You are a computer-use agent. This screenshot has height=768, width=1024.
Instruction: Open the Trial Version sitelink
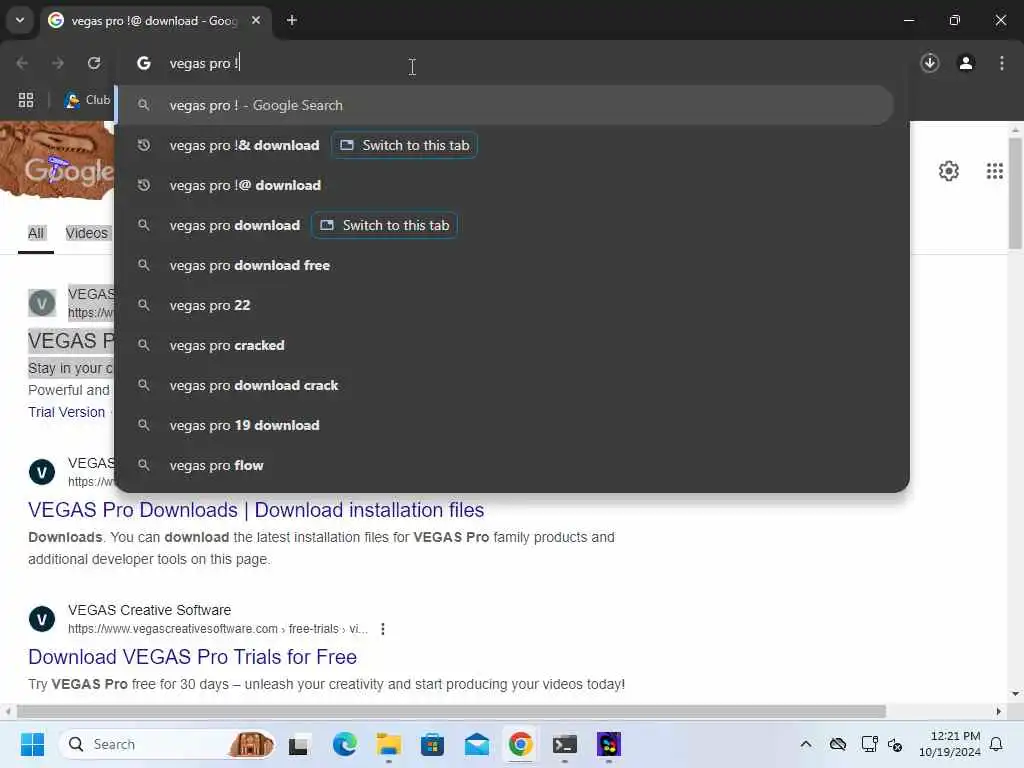tap(67, 412)
